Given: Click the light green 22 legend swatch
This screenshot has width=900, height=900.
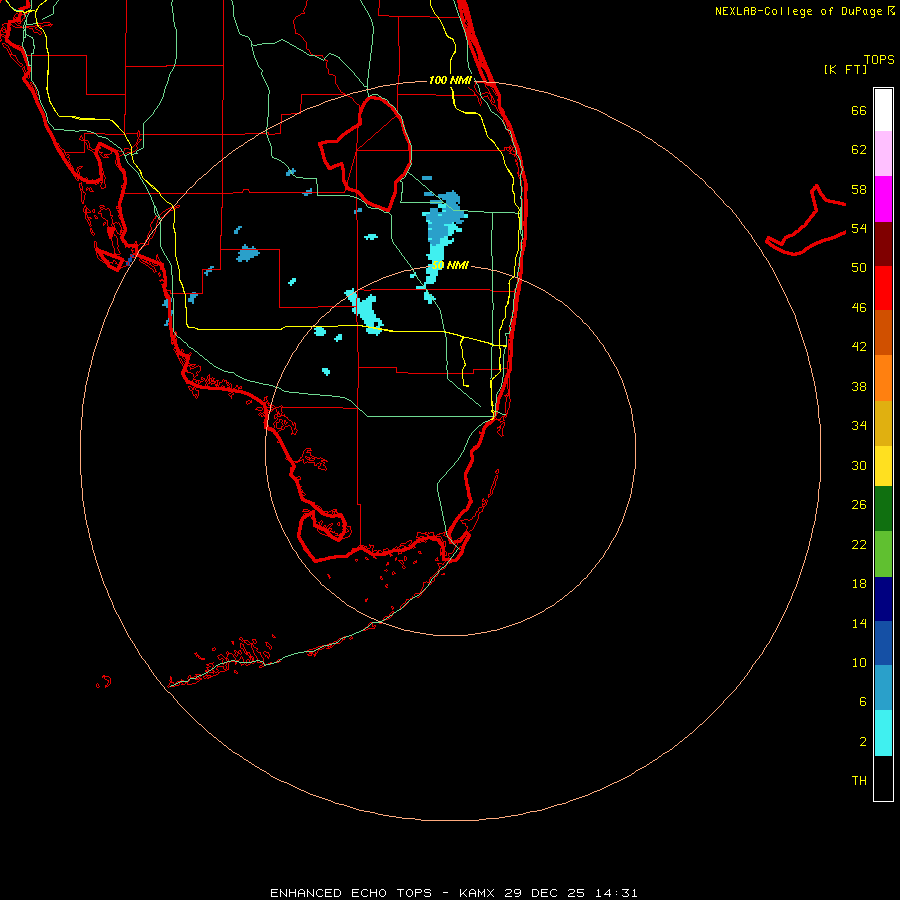Looking at the screenshot, I should click(883, 554).
